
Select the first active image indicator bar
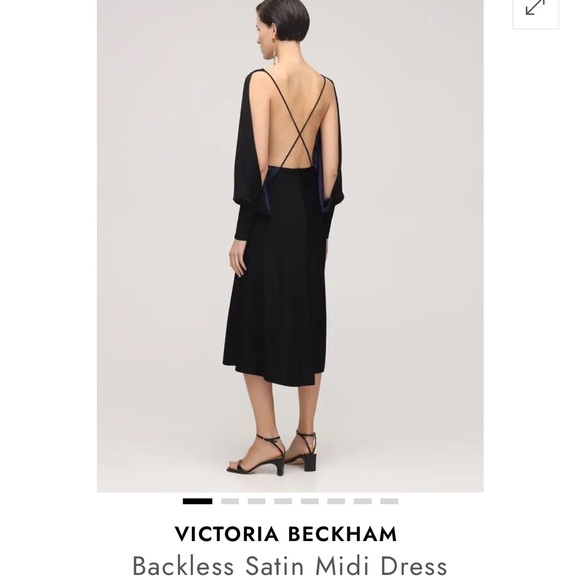[198, 501]
